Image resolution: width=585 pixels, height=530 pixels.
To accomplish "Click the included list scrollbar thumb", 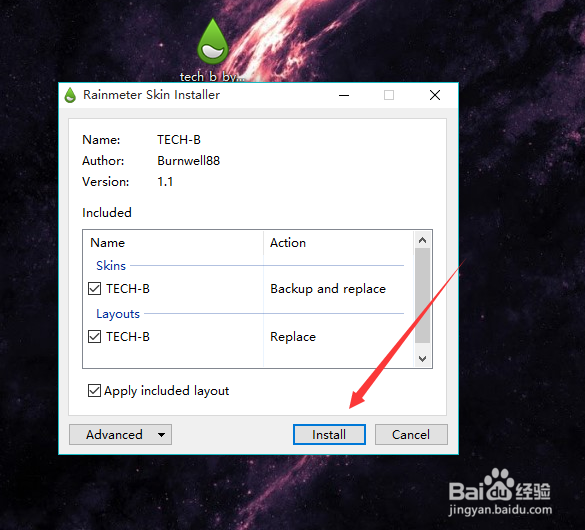I will pos(422,296).
